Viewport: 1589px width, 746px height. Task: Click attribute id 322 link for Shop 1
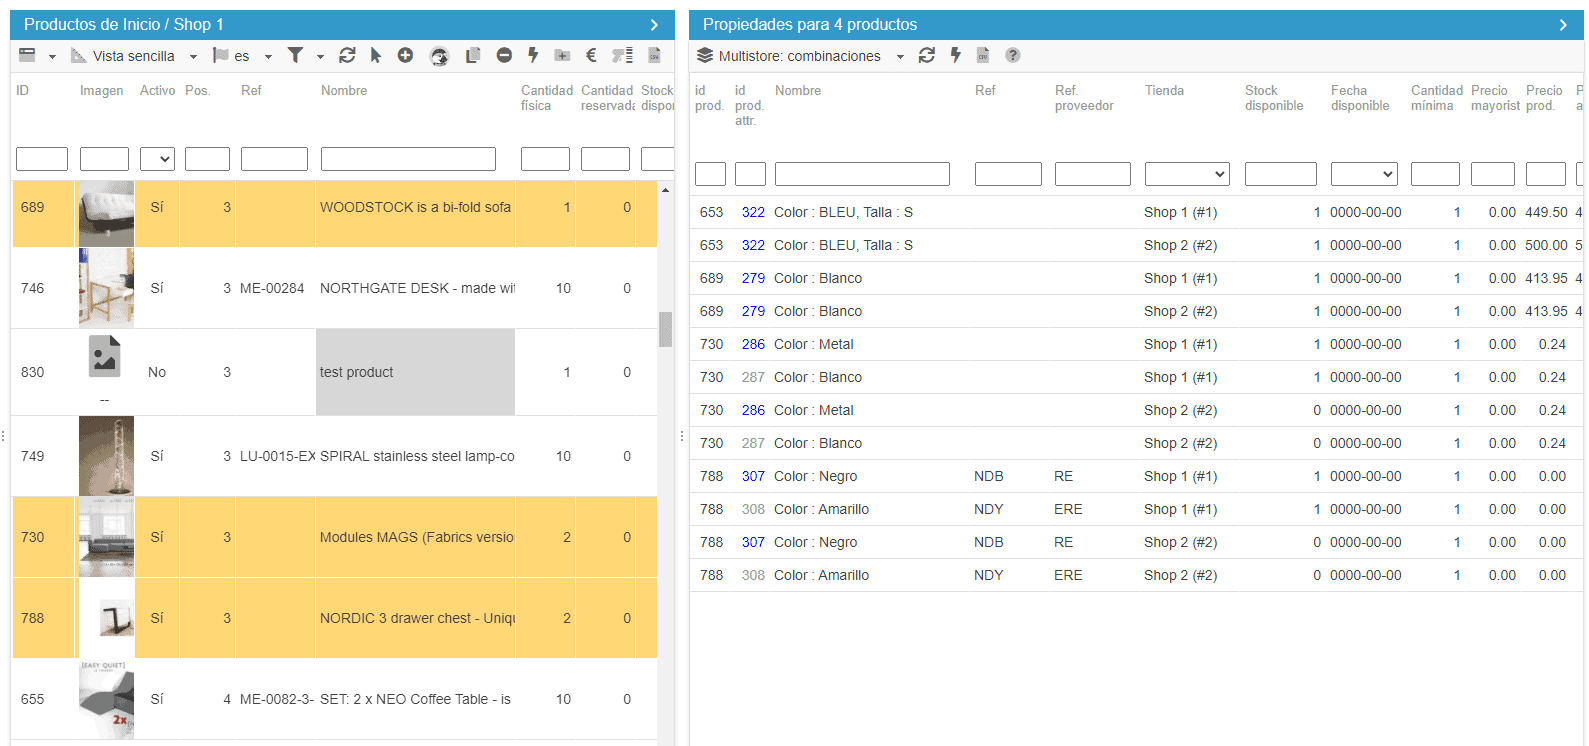(x=753, y=212)
